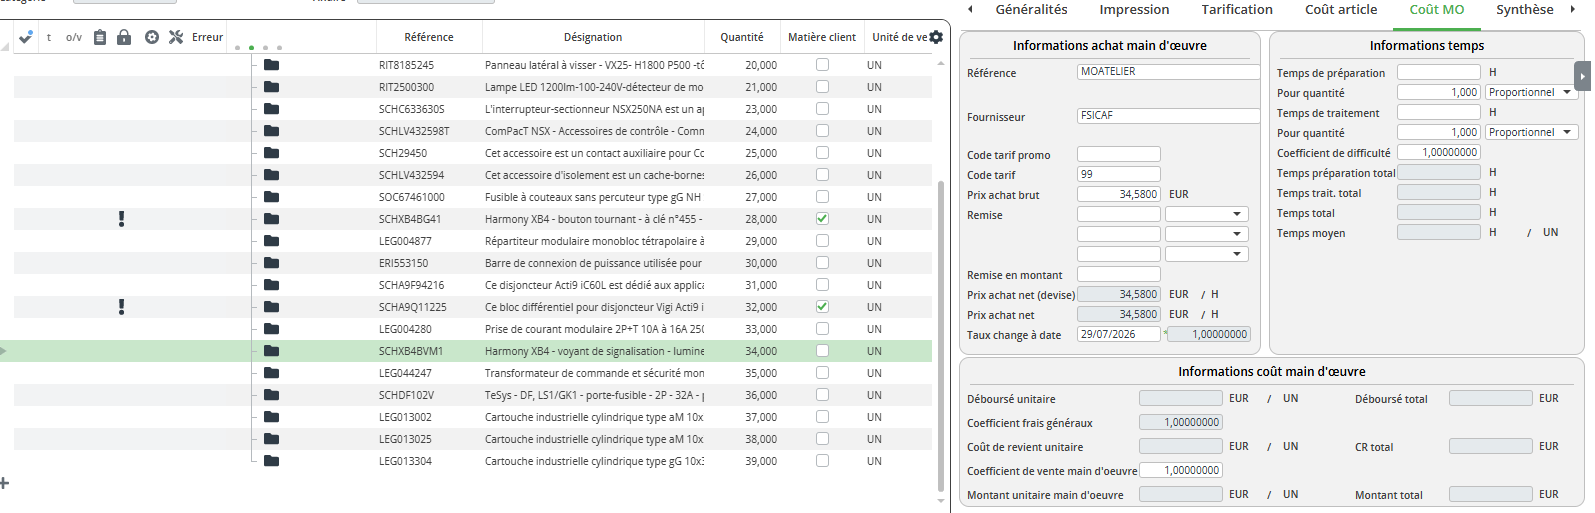Click the circular gear-wheel column header icon

[152, 37]
